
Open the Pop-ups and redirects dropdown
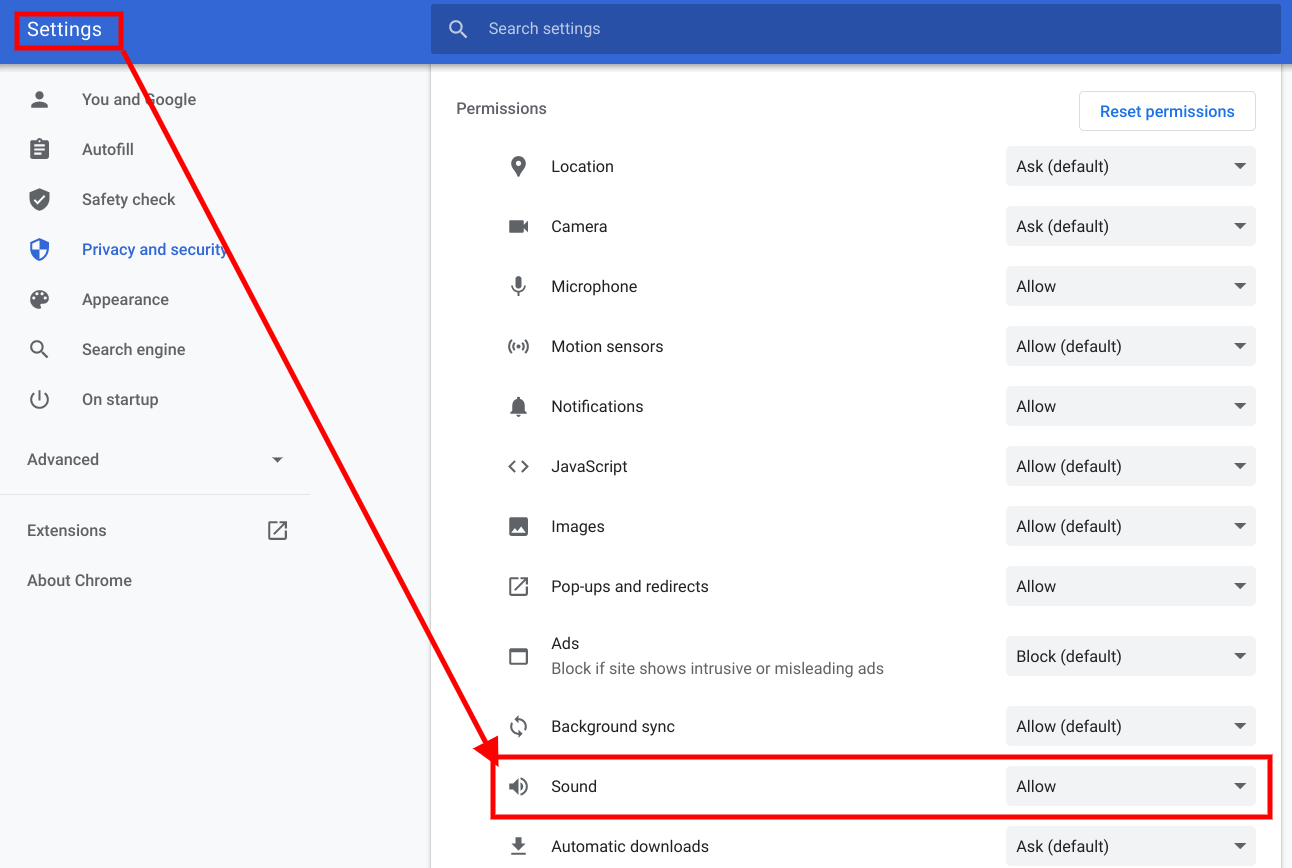click(1130, 586)
